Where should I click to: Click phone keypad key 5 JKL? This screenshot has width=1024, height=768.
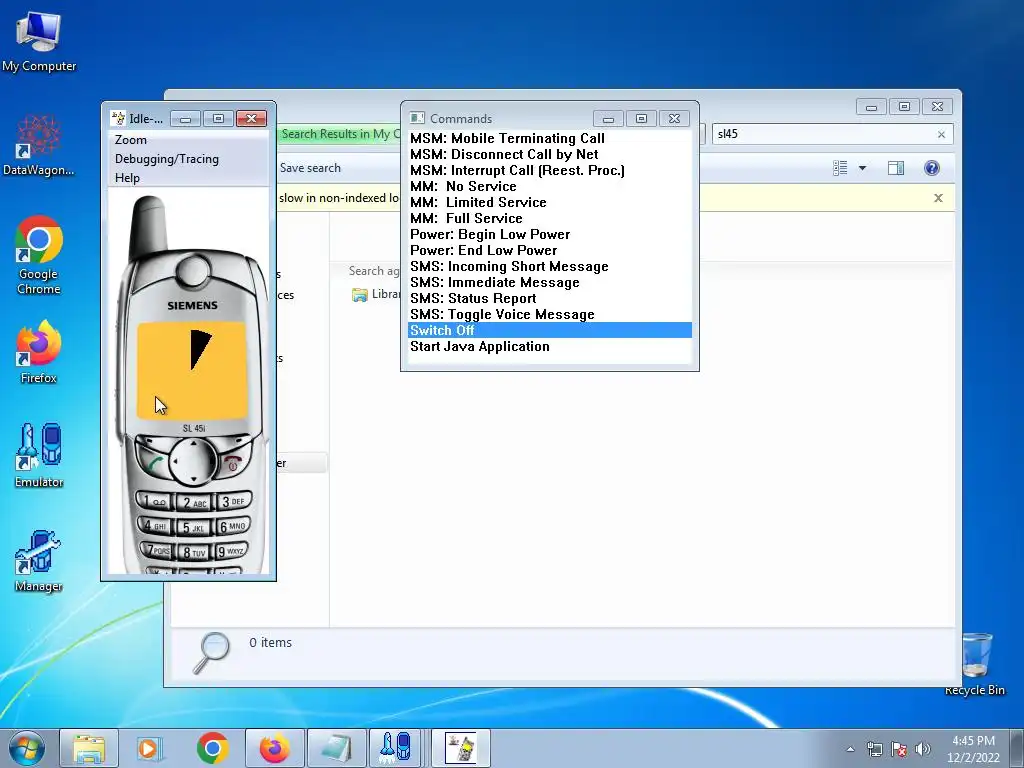point(194,528)
